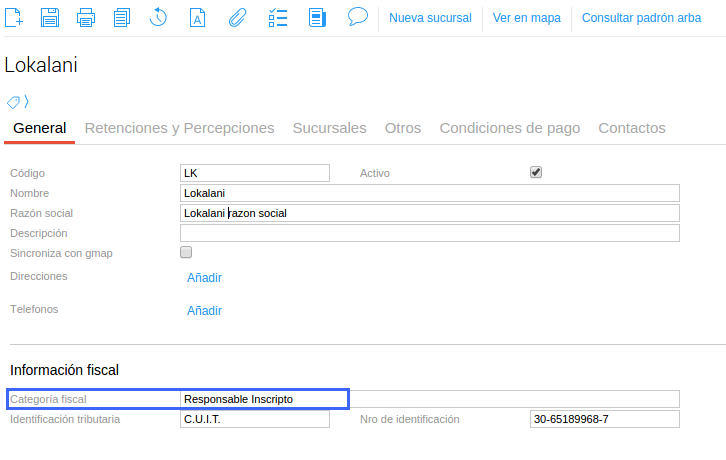Click the paperclip attachments icon
This screenshot has width=726, height=460.
(237, 17)
